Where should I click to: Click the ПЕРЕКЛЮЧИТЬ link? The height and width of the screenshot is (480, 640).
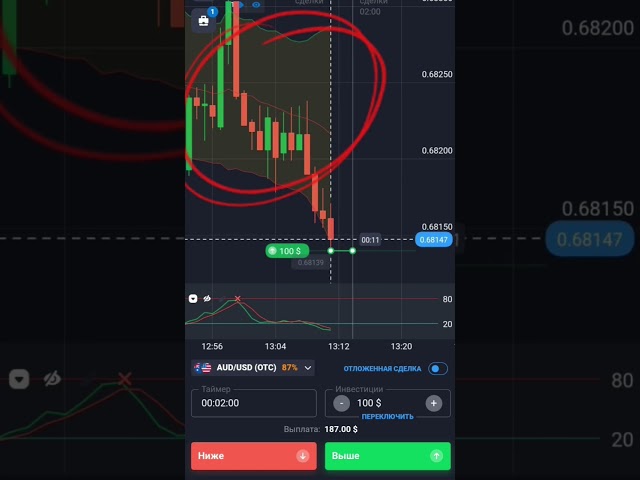[x=387, y=417]
